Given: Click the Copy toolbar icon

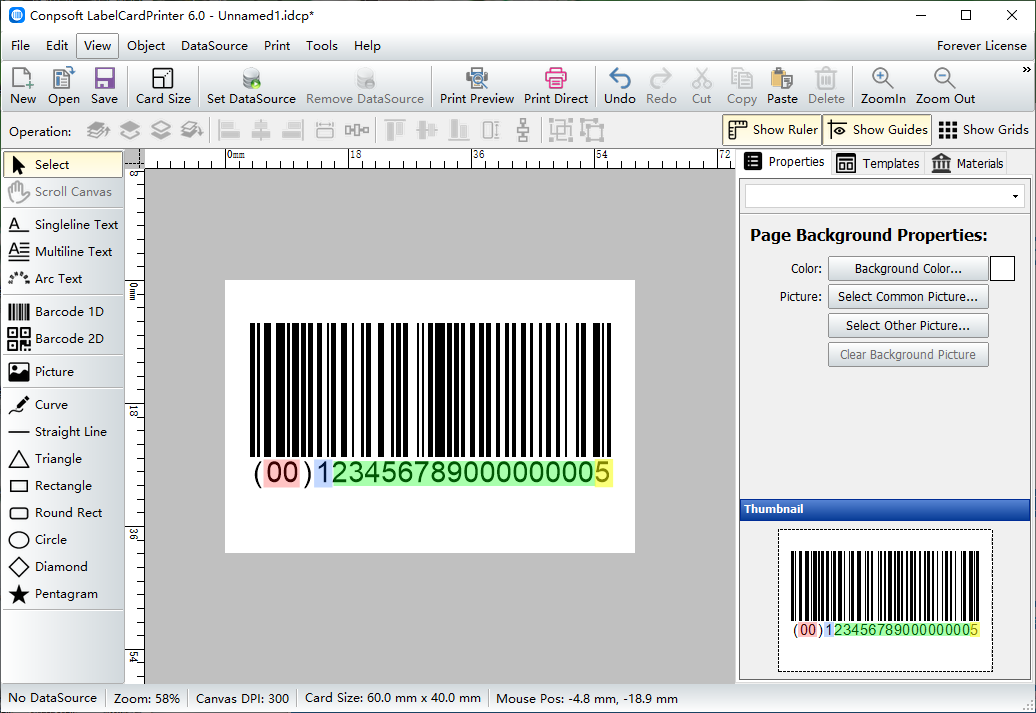Looking at the screenshot, I should pyautogui.click(x=741, y=86).
